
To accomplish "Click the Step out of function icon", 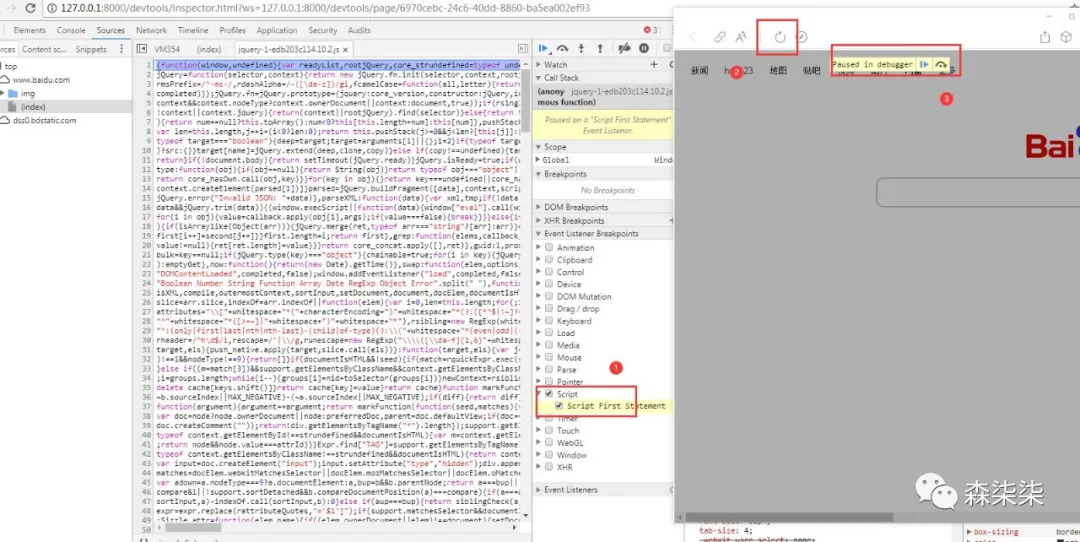I will pyautogui.click(x=600, y=48).
